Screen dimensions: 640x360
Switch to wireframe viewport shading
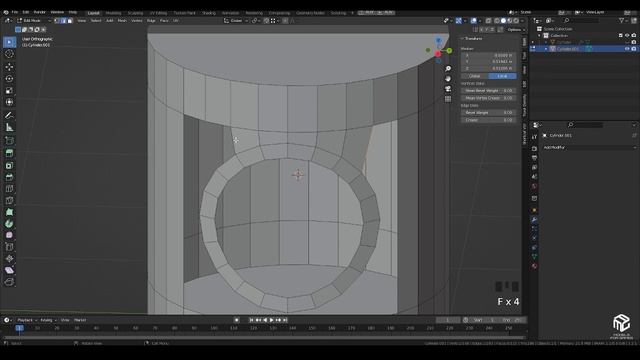point(497,20)
